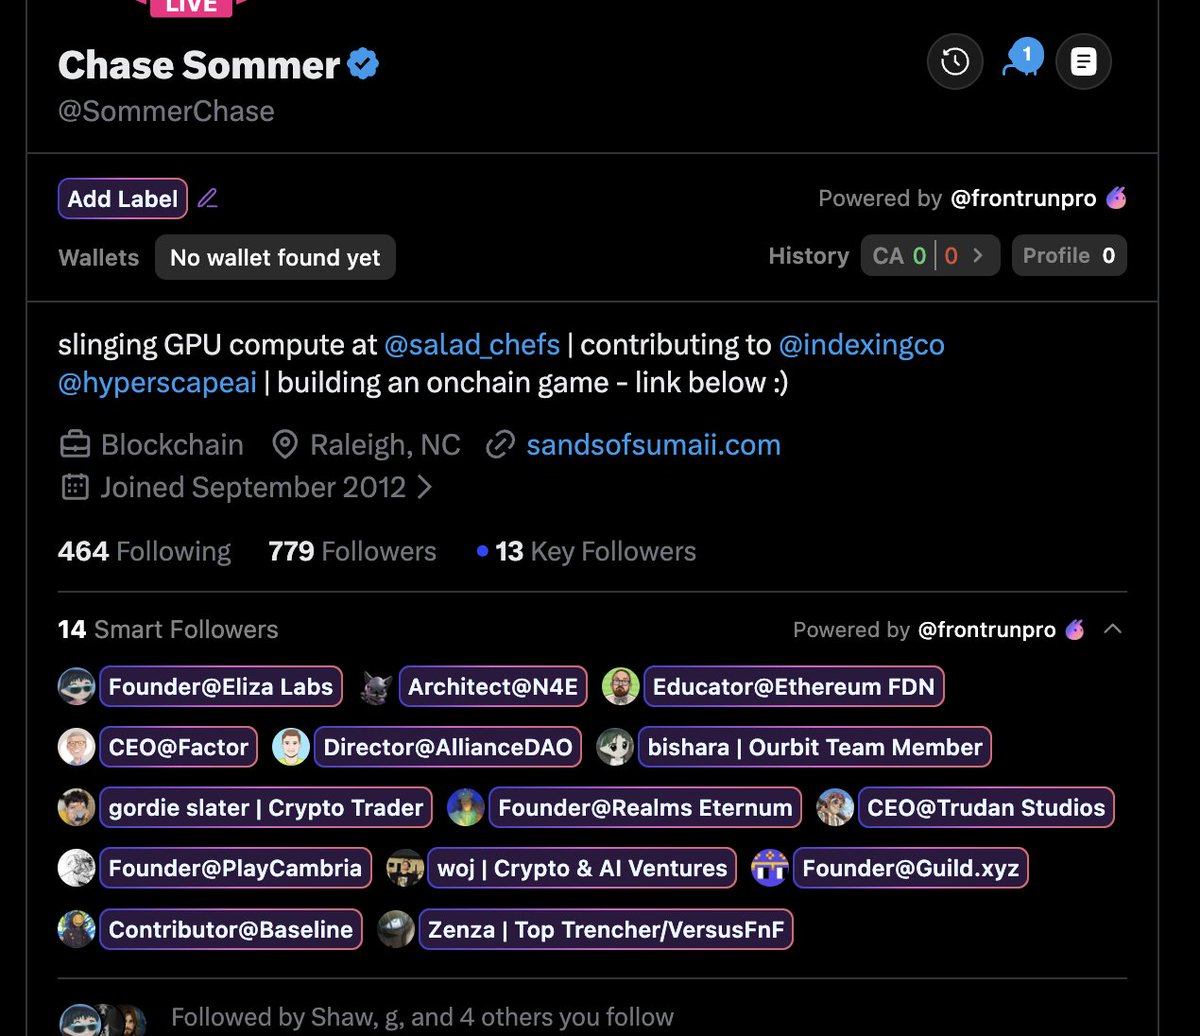Click @frontrunpro link in Smart Followers header
Screen dimensions: 1200x1036
click(987, 629)
